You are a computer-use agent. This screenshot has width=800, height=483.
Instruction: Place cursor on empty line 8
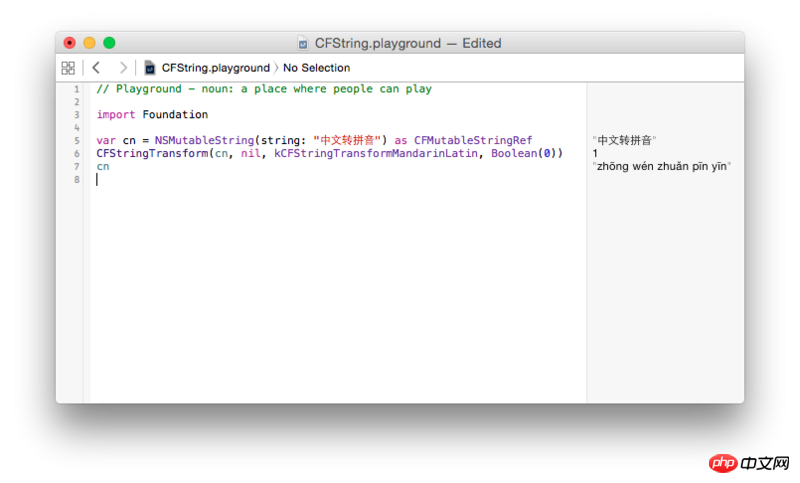tap(337, 180)
